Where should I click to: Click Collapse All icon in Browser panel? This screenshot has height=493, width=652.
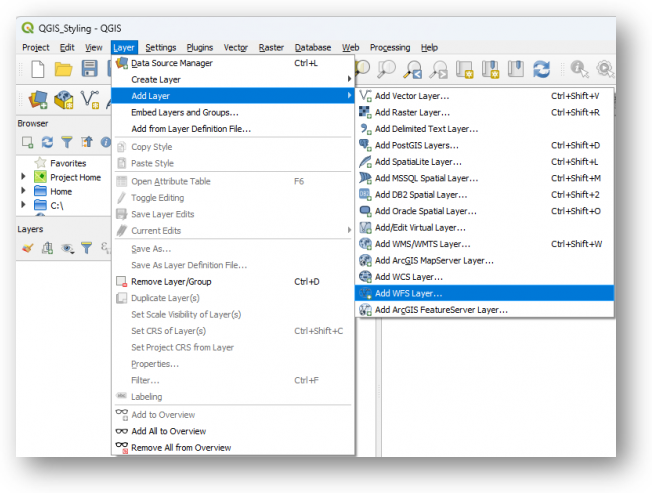(86, 142)
